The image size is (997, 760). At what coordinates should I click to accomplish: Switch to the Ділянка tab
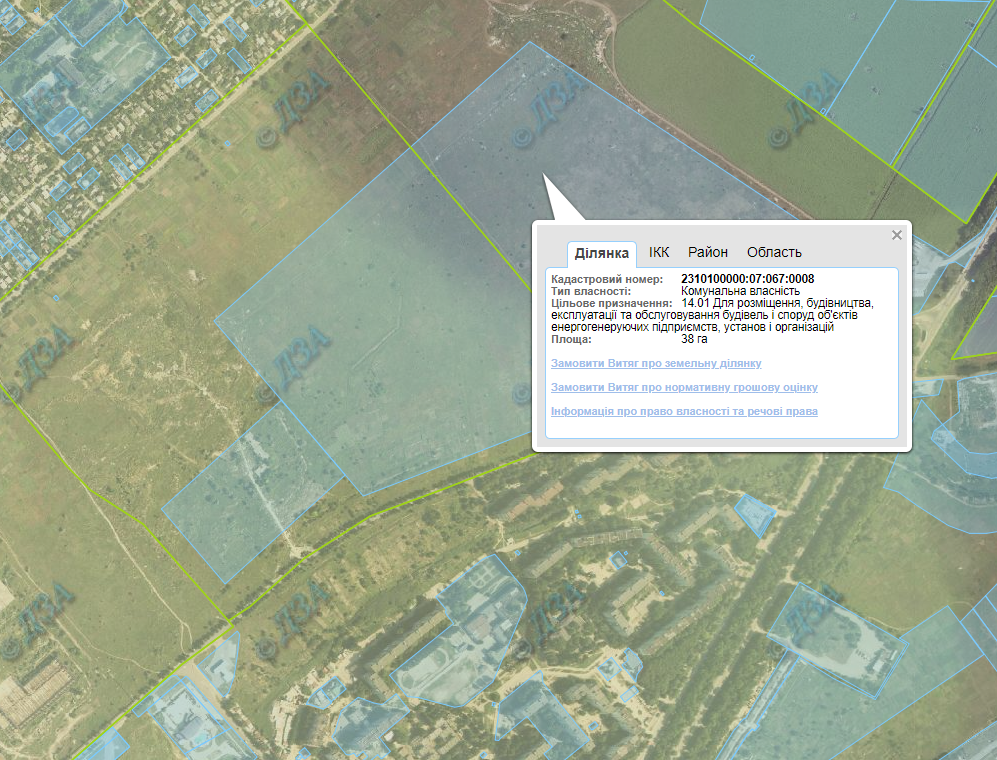pos(602,253)
